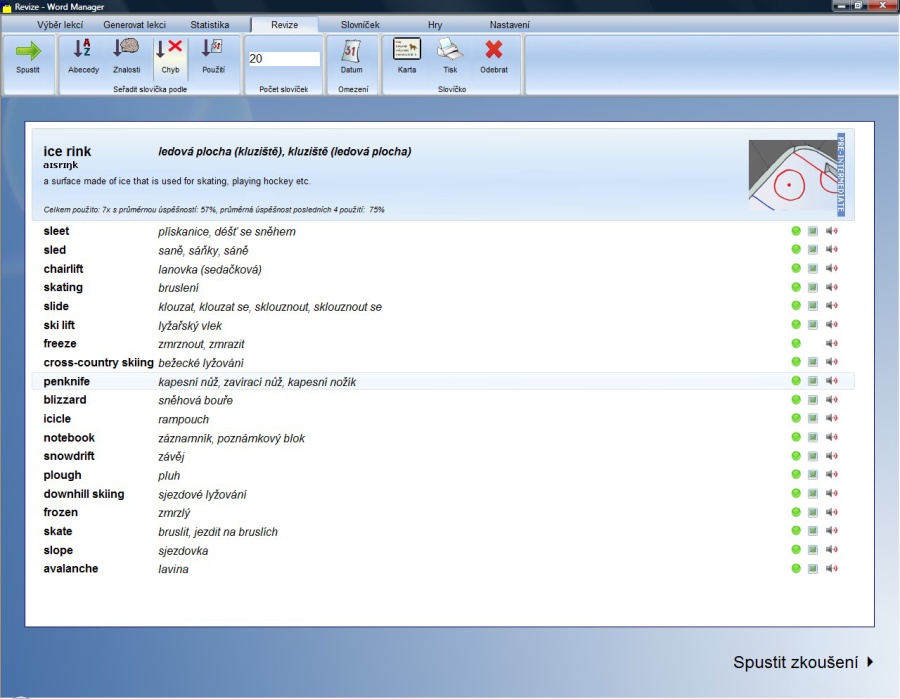Remove the selected word with Odebrat

coord(493,52)
